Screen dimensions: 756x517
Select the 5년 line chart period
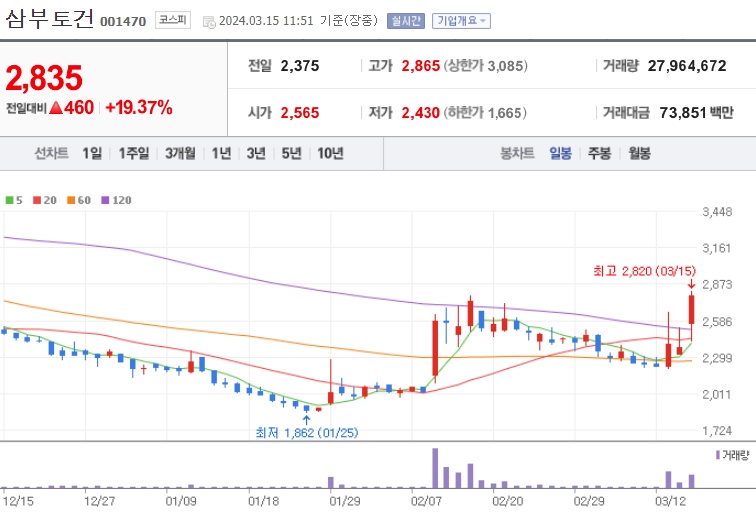291,153
